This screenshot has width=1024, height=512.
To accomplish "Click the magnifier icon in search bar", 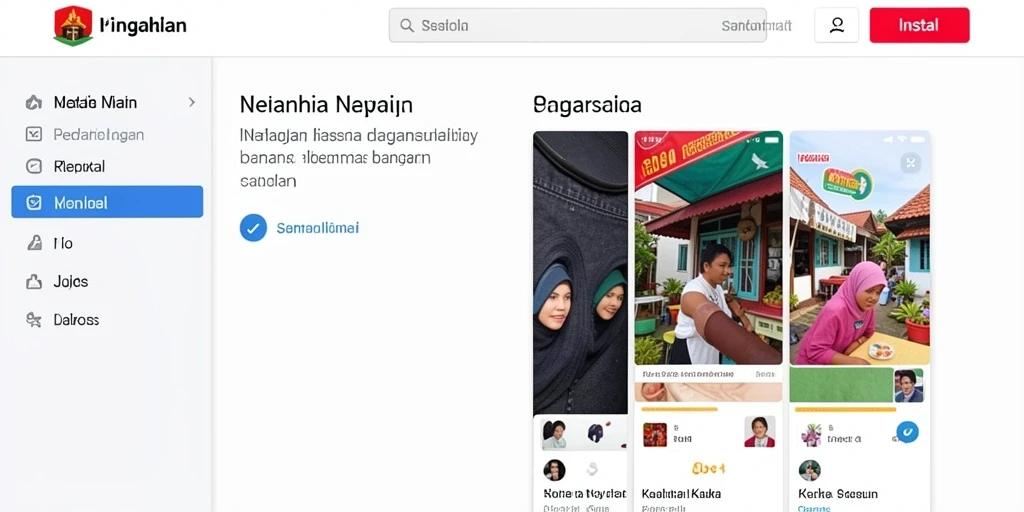I will [x=407, y=25].
